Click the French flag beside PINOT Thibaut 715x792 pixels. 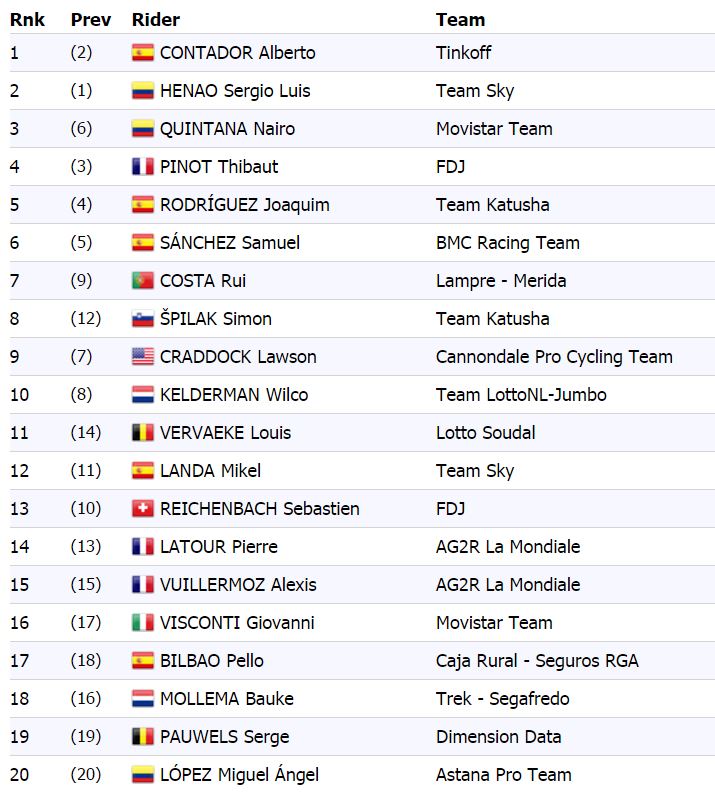tap(143, 167)
